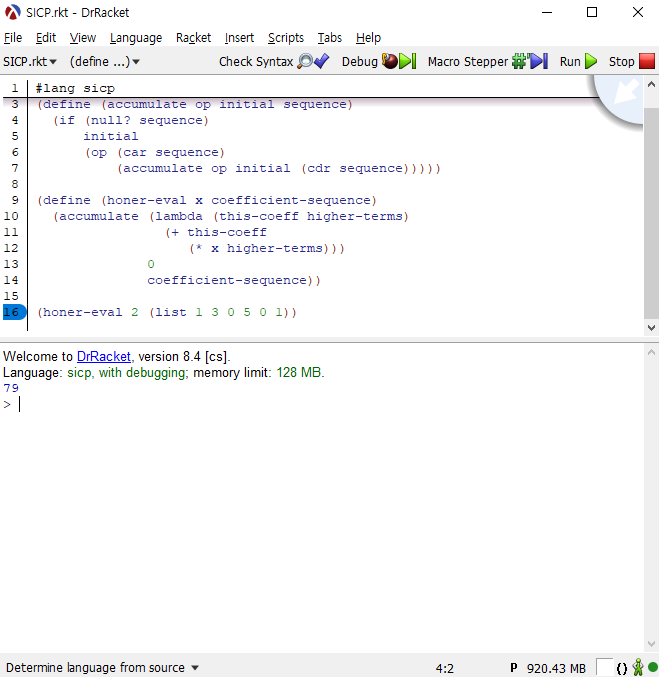Click the red Stop icon

point(646,62)
